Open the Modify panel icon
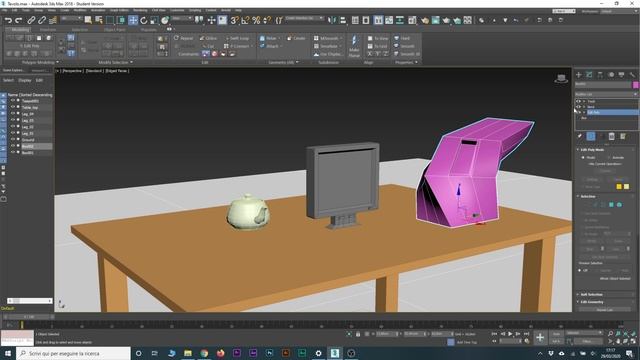 coord(589,75)
